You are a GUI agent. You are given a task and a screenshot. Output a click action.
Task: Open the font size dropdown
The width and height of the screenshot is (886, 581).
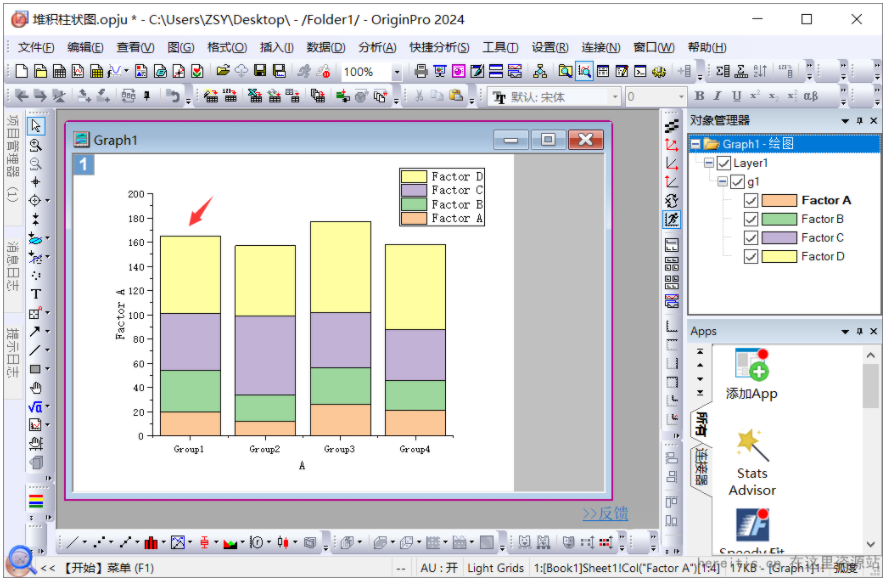pos(681,97)
